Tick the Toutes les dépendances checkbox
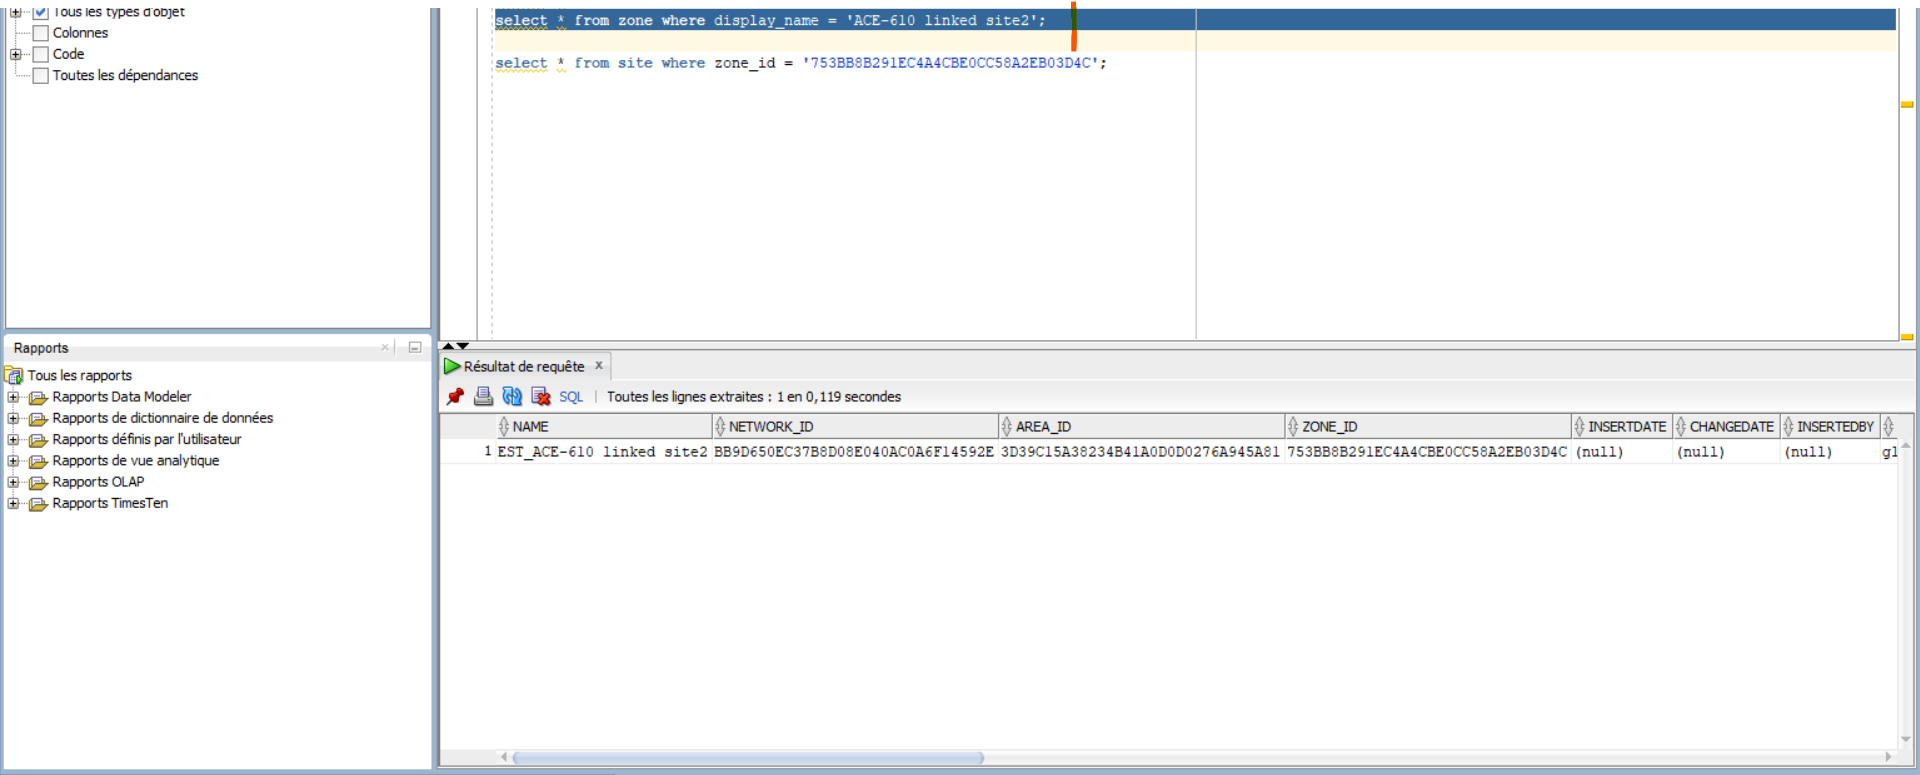Screen dimensions: 1920x775 point(41,76)
